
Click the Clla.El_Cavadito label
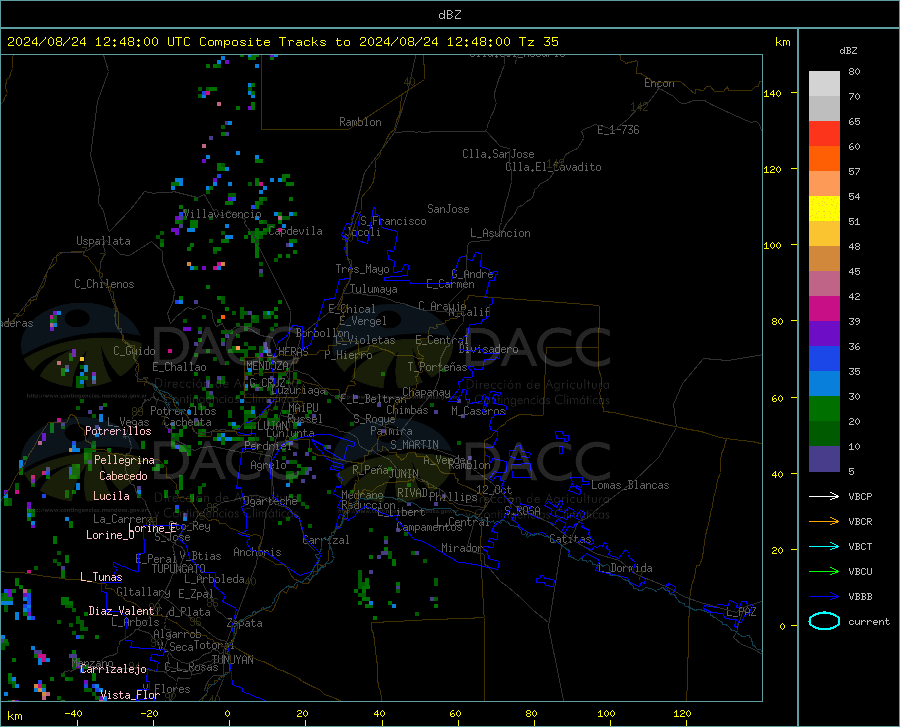point(553,167)
